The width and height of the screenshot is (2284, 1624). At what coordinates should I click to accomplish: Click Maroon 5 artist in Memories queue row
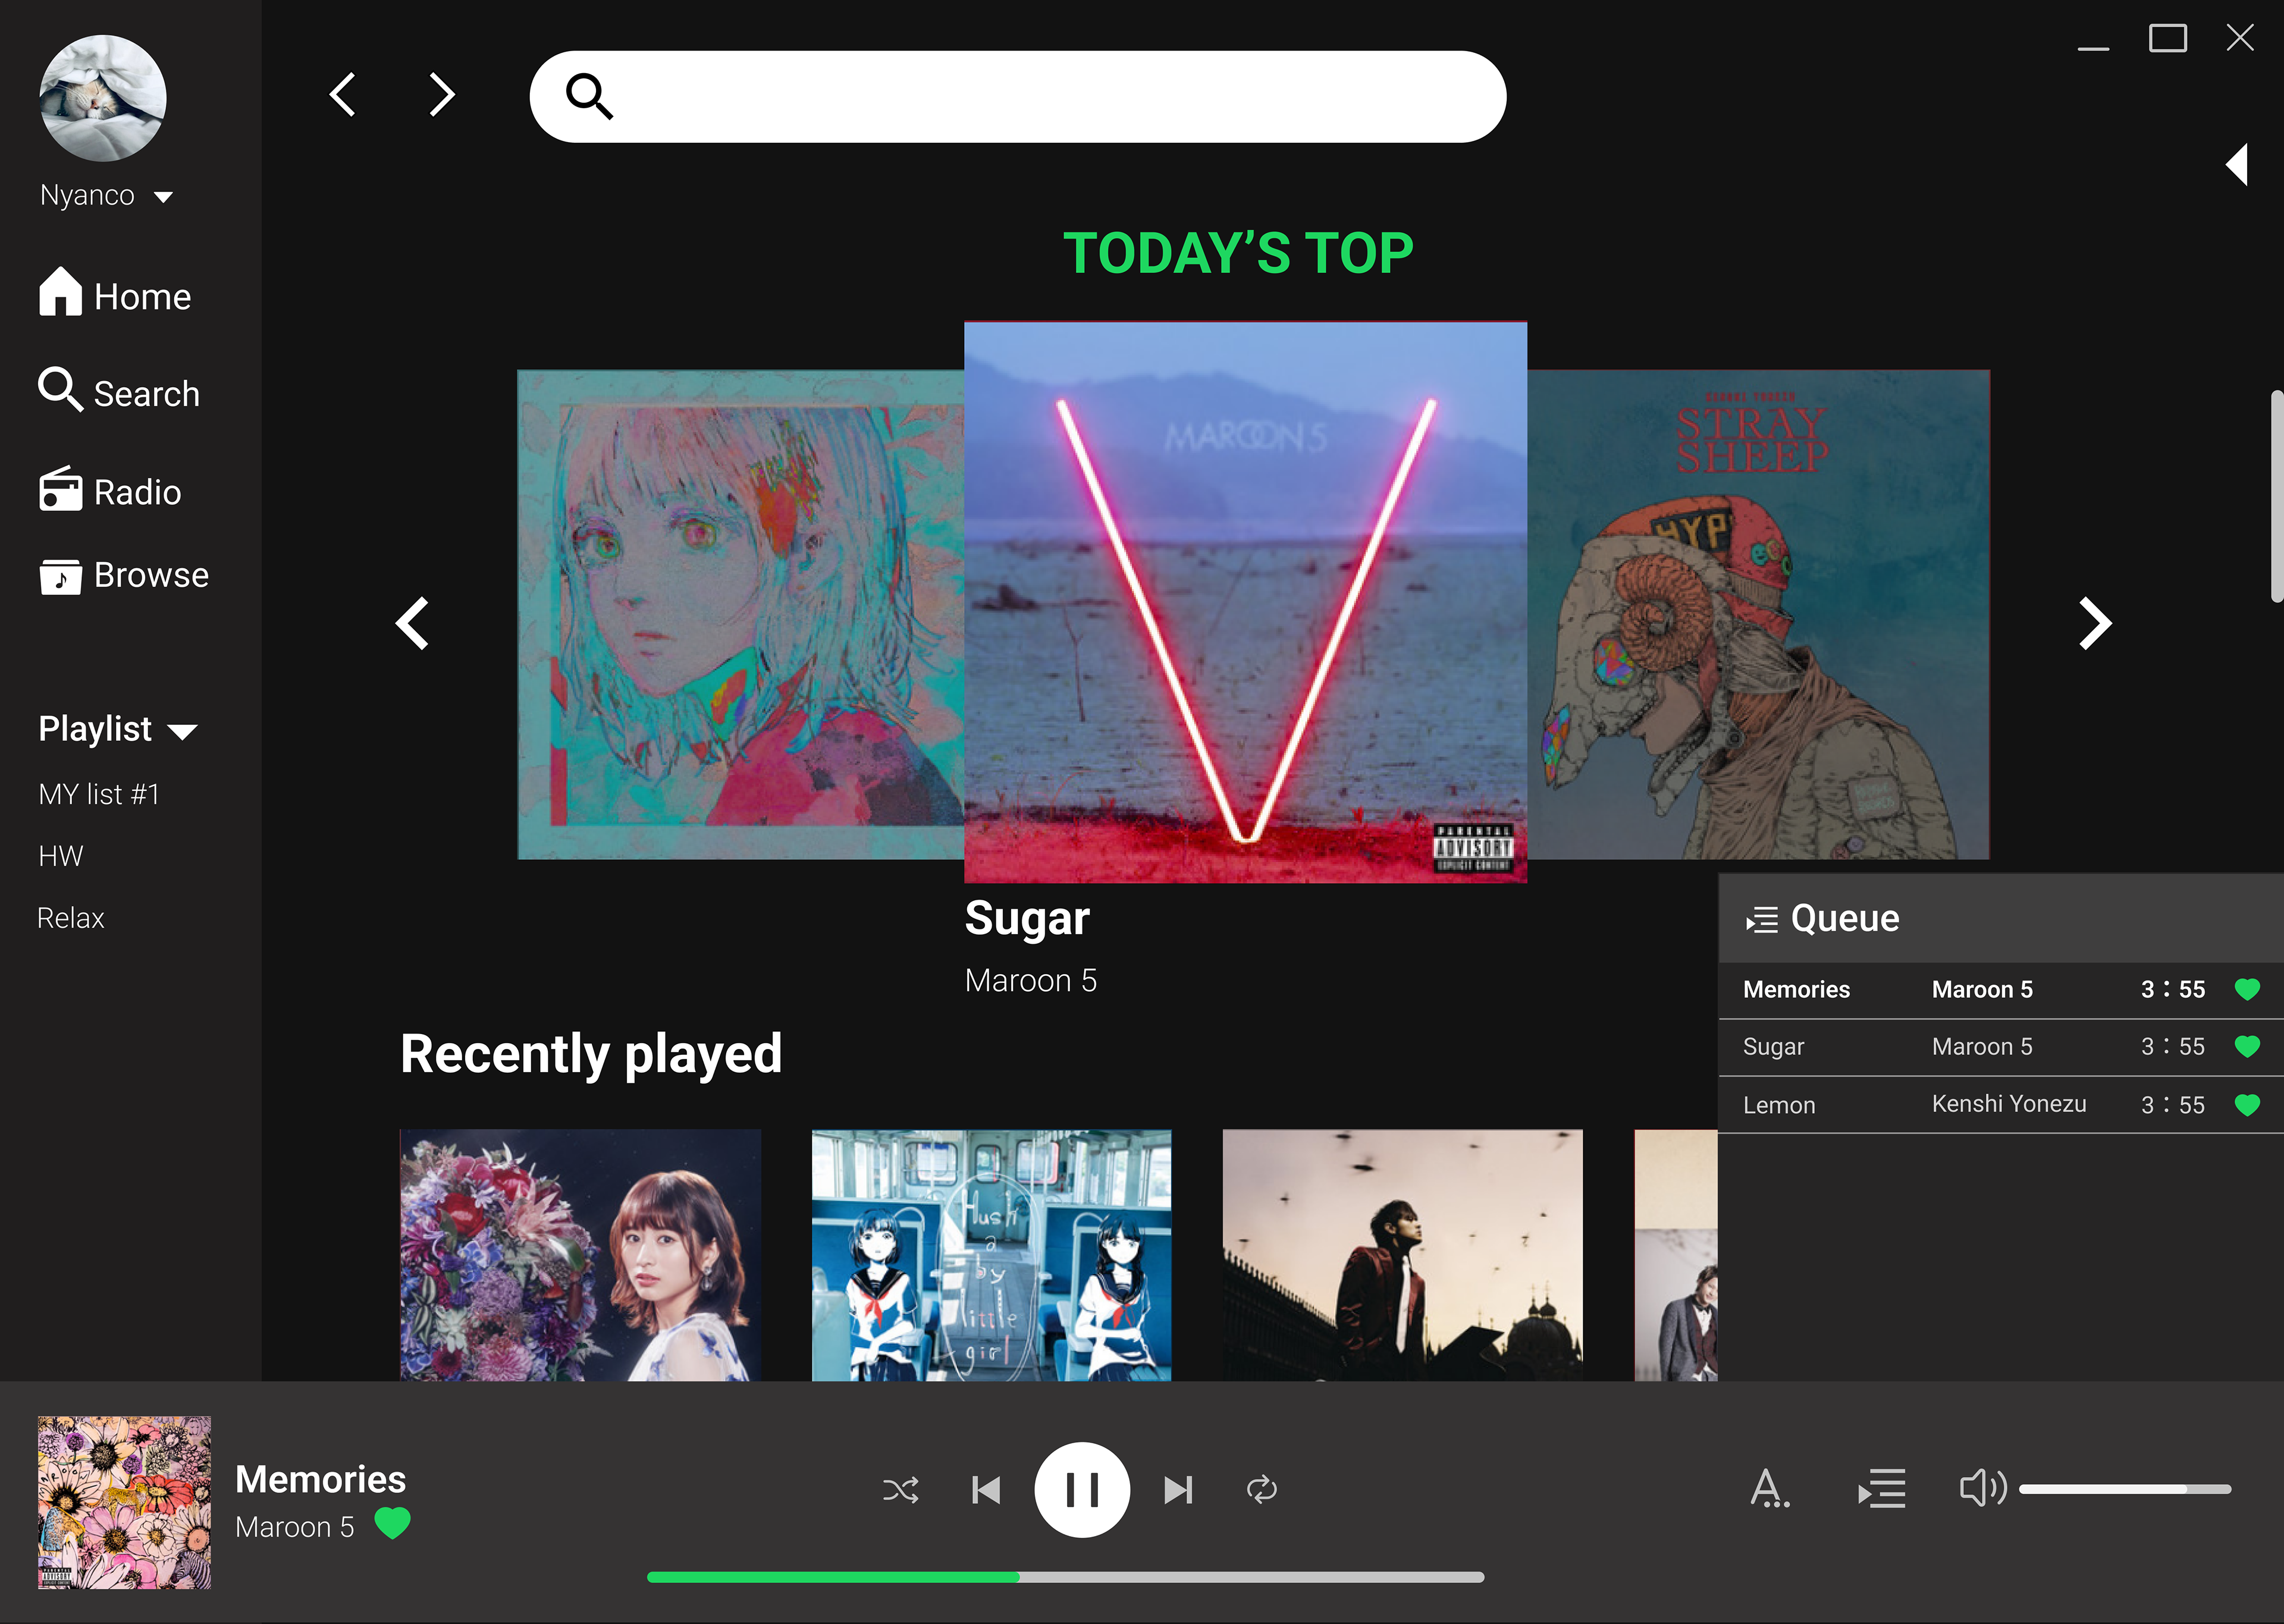(1982, 989)
